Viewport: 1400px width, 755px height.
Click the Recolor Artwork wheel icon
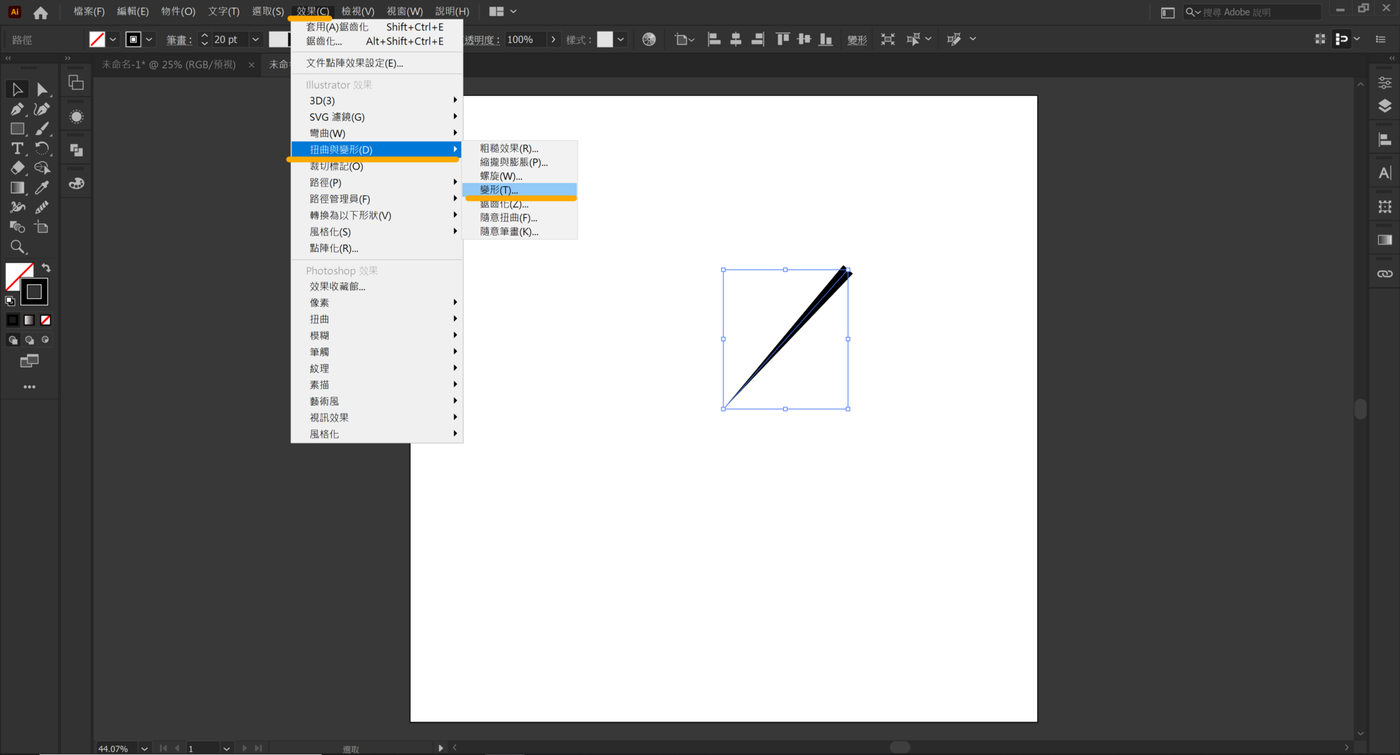649,39
